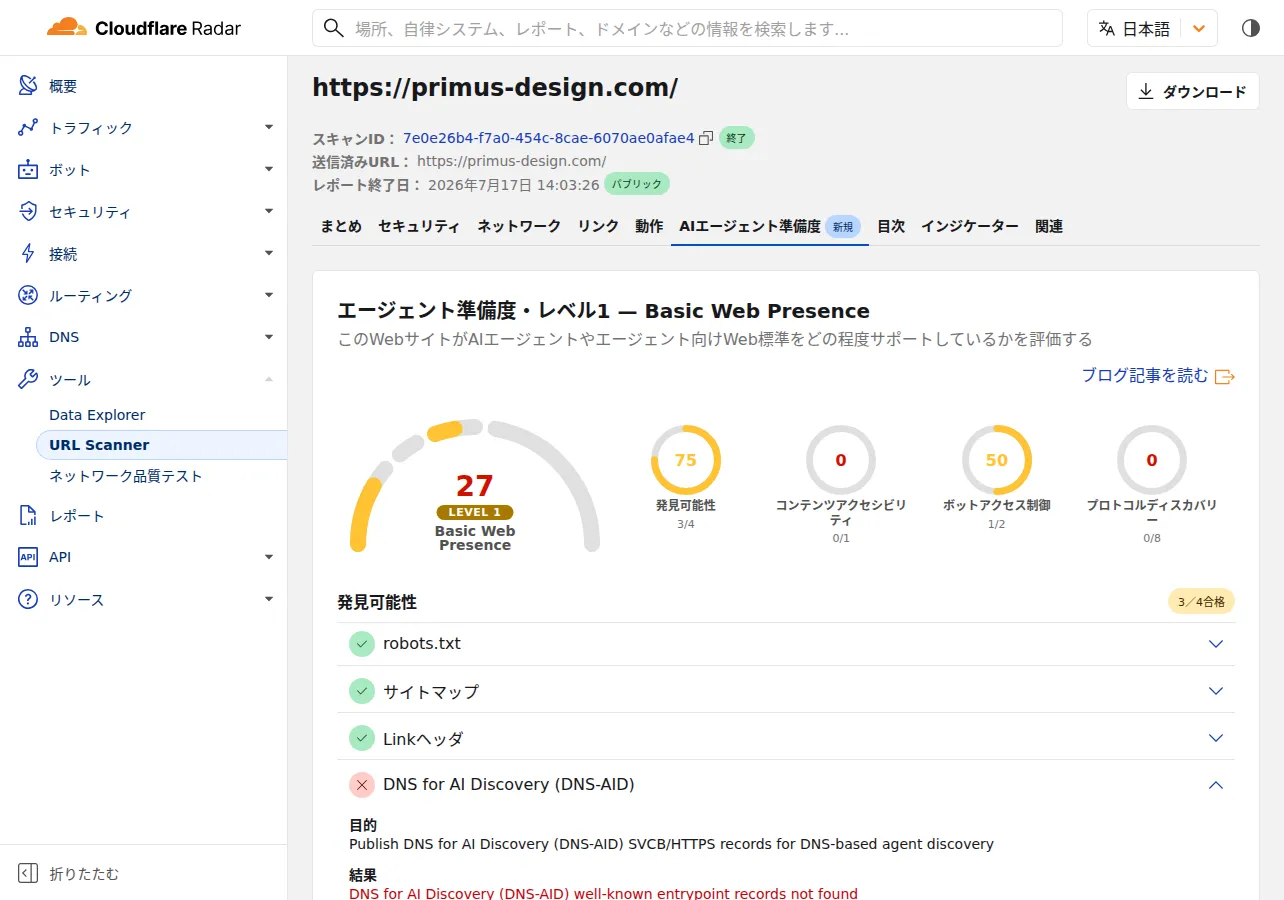This screenshot has height=900, width=1284.
Task: Switch to the ネットワーク tab
Action: 519,227
